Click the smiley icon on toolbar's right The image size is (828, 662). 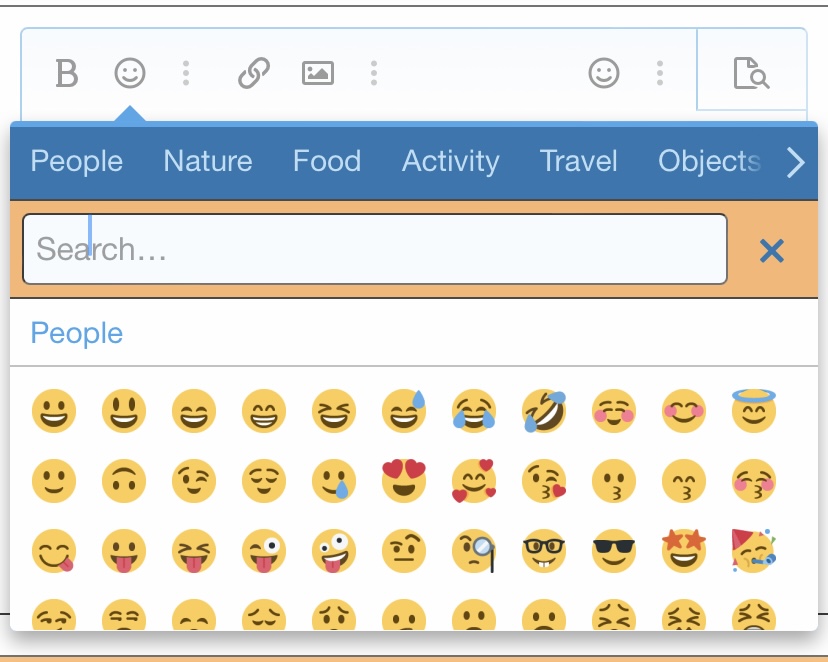pos(604,73)
